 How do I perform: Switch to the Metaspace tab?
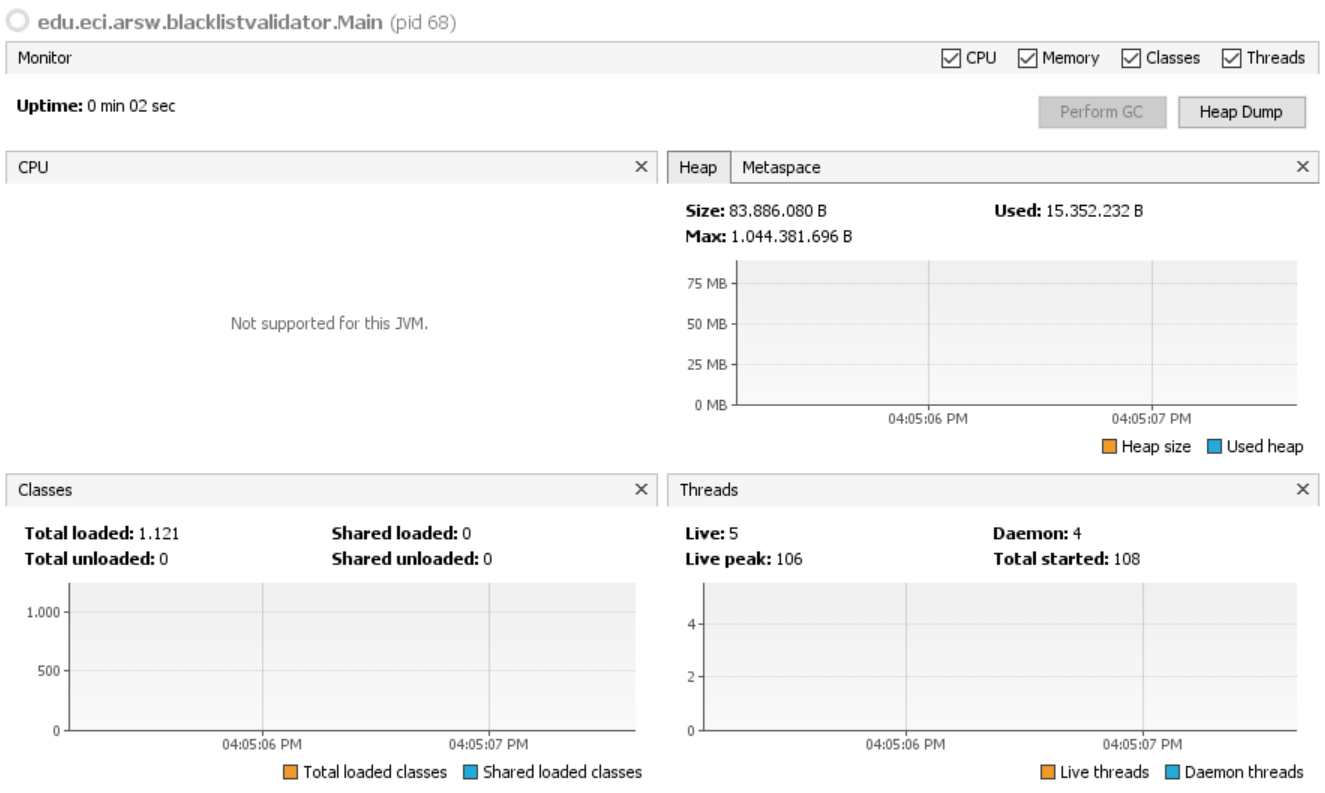(x=781, y=168)
